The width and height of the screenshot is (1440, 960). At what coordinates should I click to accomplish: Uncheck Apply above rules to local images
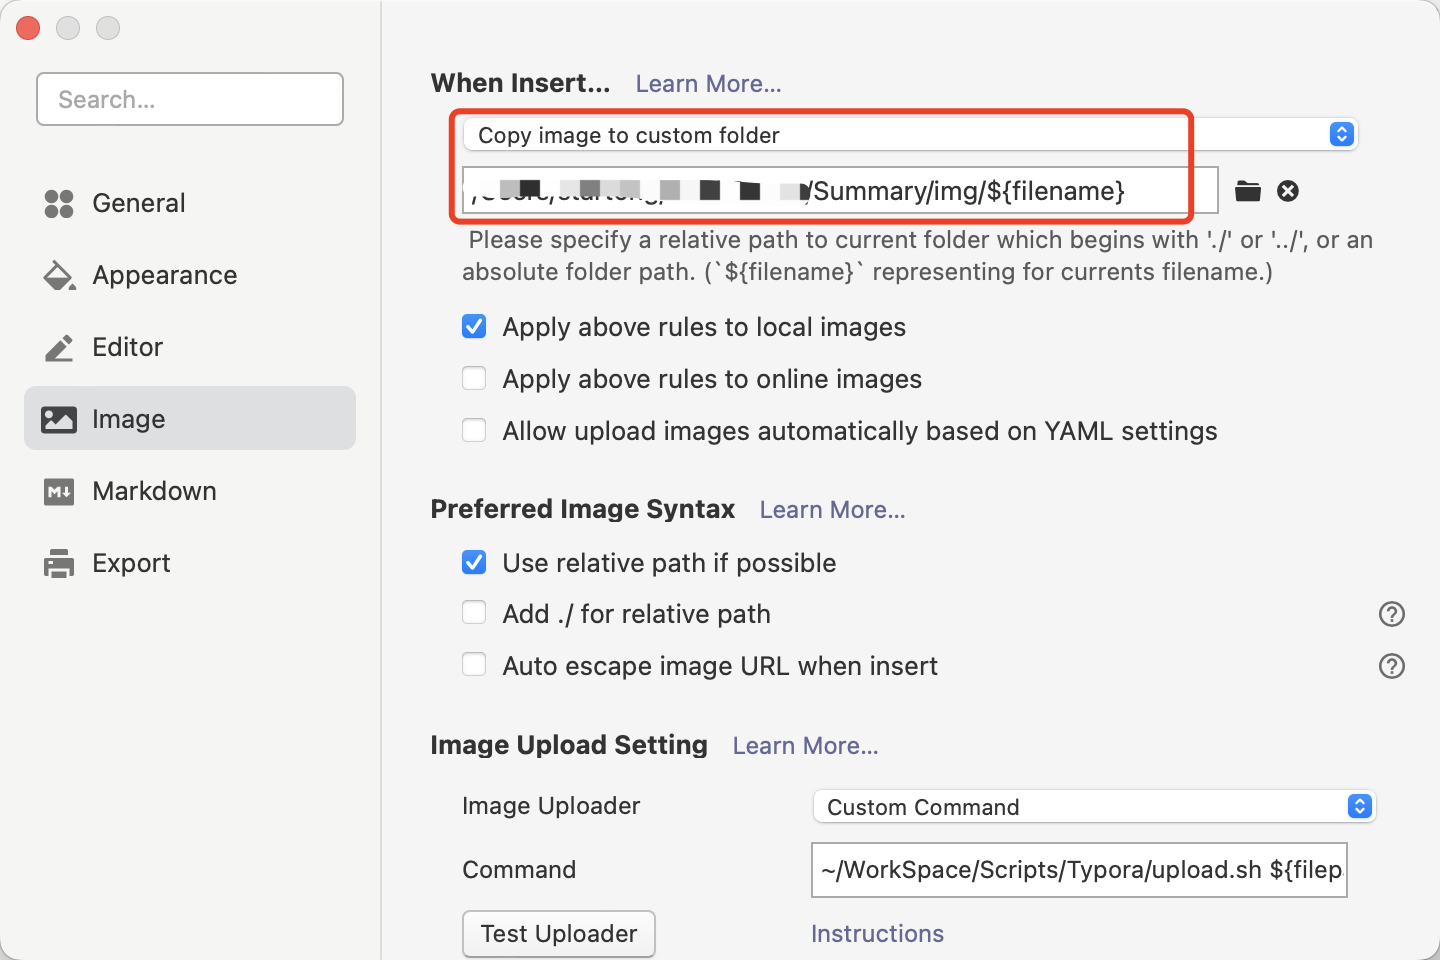pyautogui.click(x=474, y=327)
